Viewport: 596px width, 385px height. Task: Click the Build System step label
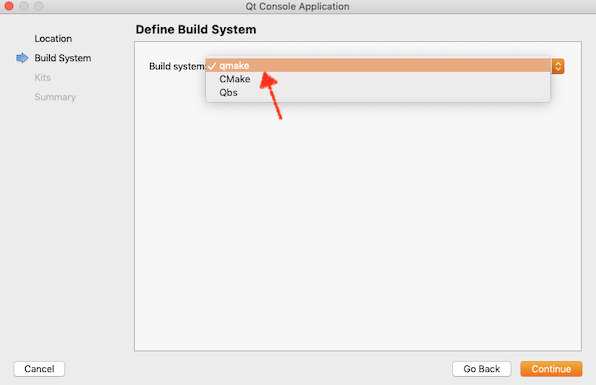click(x=63, y=58)
